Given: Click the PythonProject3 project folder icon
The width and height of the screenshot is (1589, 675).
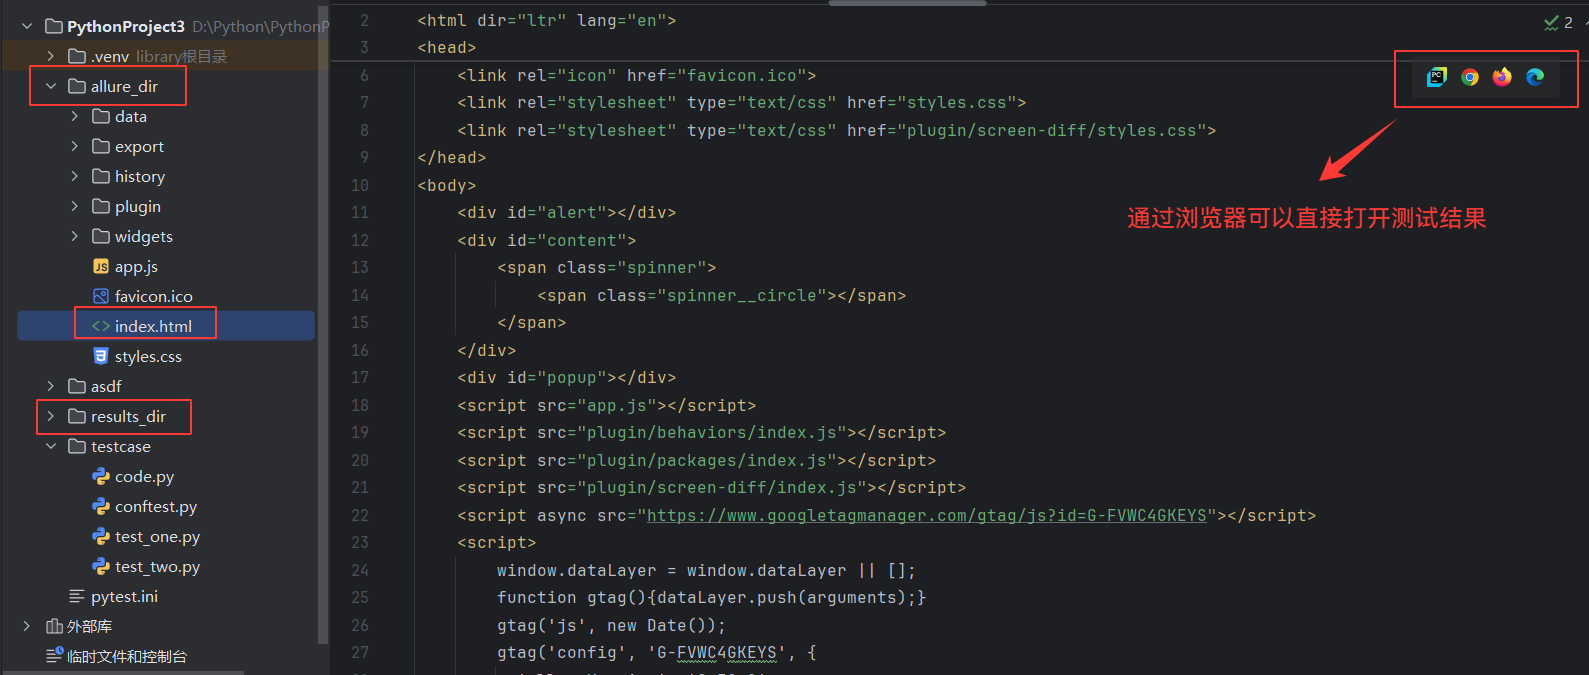Looking at the screenshot, I should [54, 26].
